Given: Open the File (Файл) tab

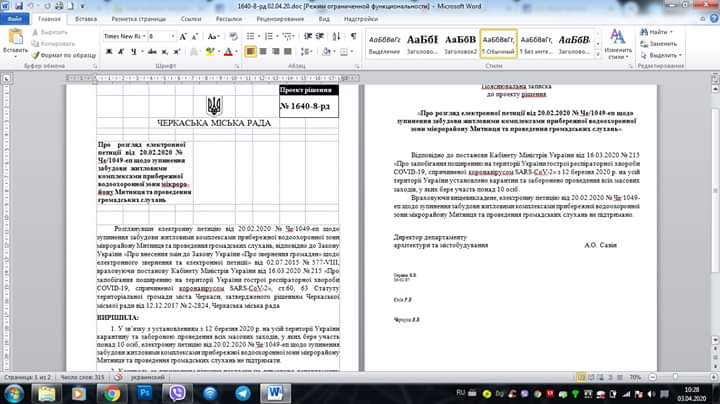Looking at the screenshot, I should pos(15,19).
